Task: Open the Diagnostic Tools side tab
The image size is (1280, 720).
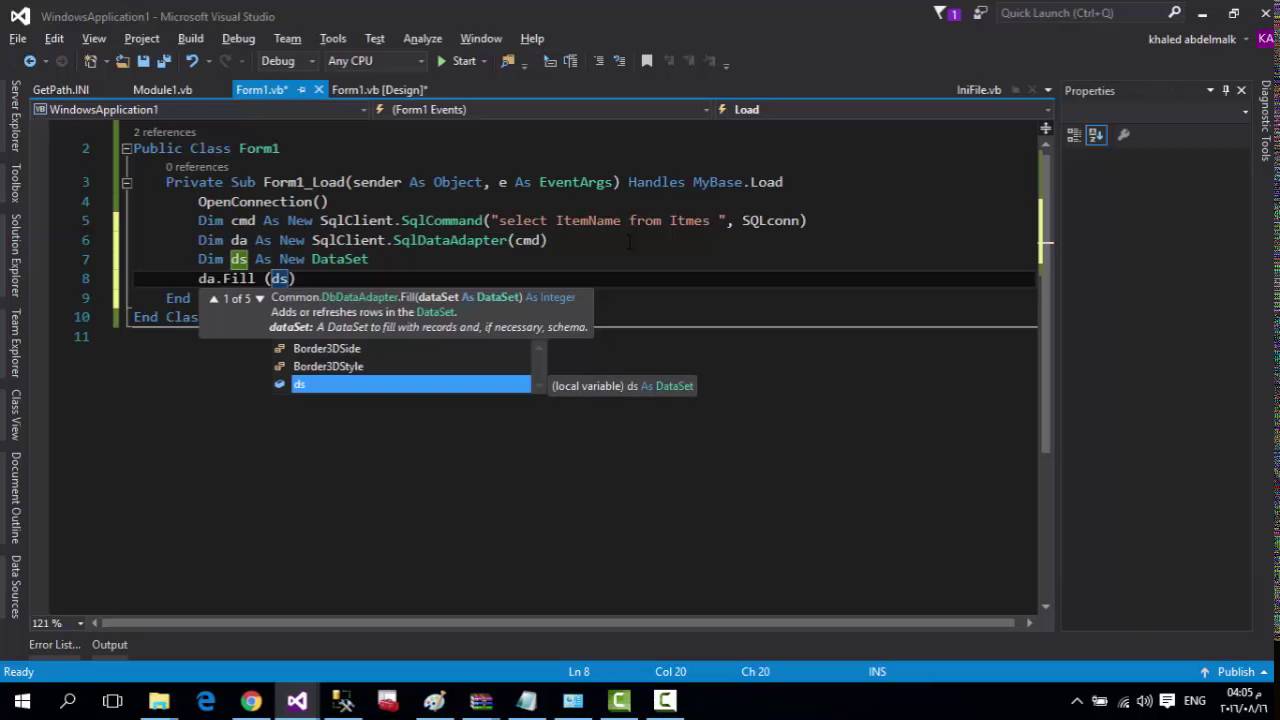Action: tap(1265, 121)
